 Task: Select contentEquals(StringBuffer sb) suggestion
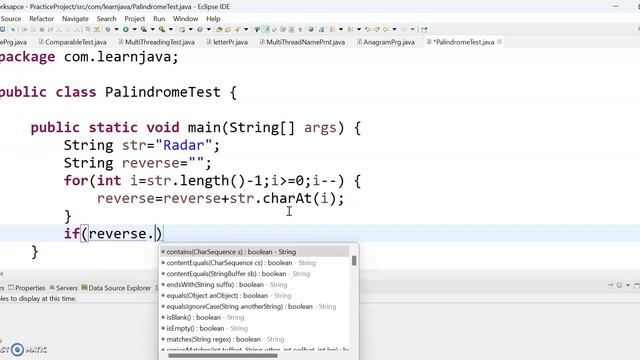coord(254,274)
